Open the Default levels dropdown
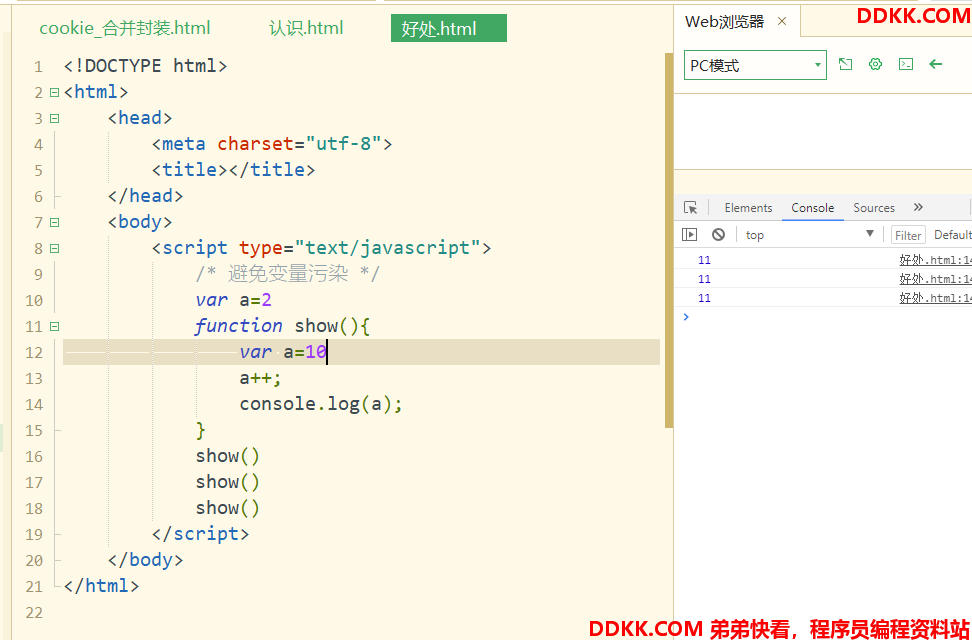The width and height of the screenshot is (972, 640). pyautogui.click(x=952, y=234)
